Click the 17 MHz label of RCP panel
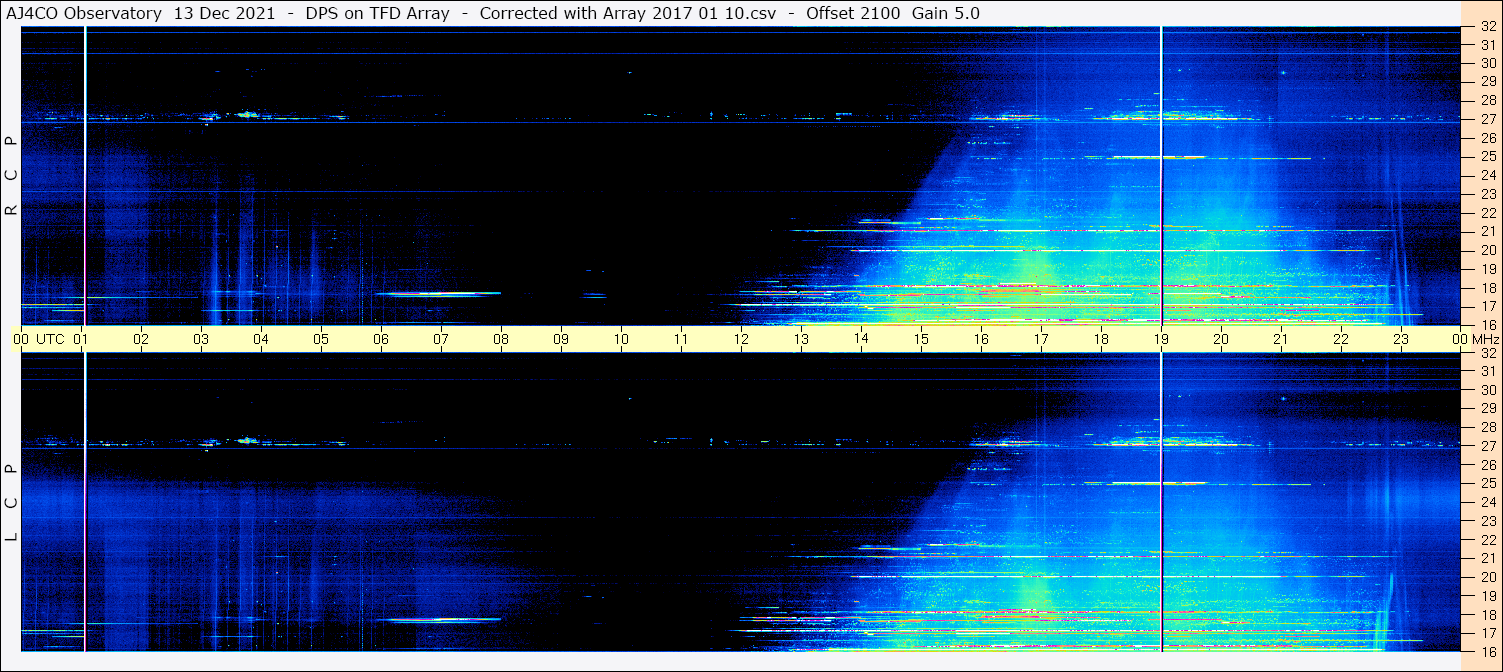Viewport: 1503px width, 672px height. [x=1487, y=306]
